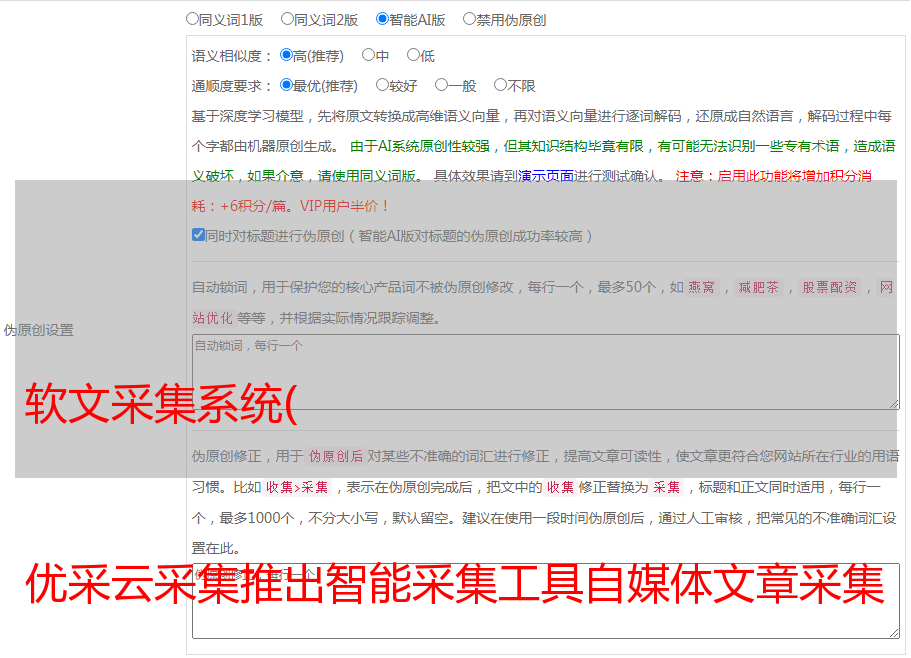Click the 伪原创后 highlighted term
The height and width of the screenshot is (658, 911).
point(335,456)
